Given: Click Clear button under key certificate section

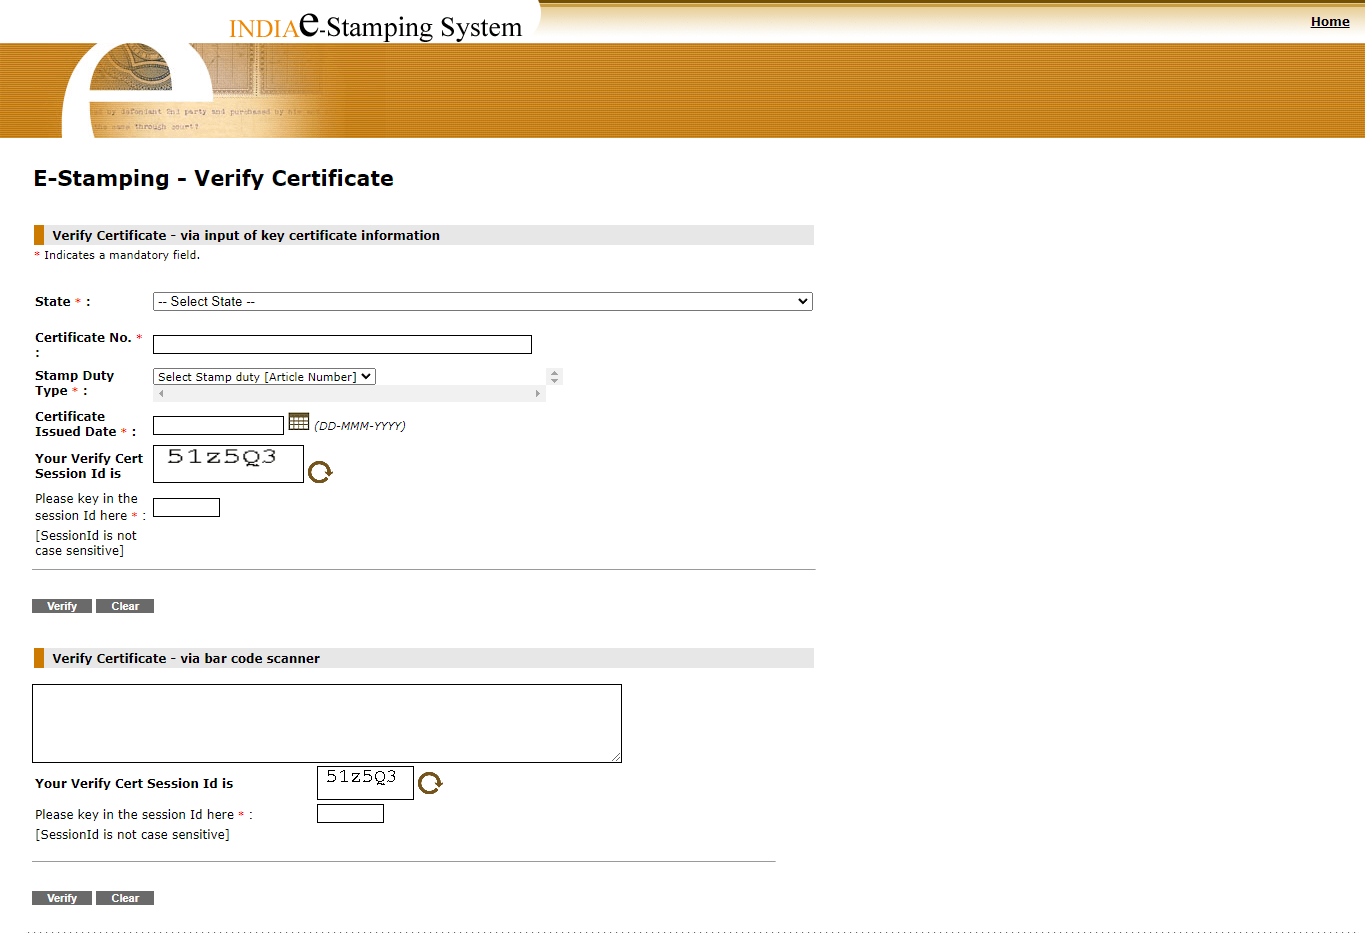Looking at the screenshot, I should click(125, 606).
